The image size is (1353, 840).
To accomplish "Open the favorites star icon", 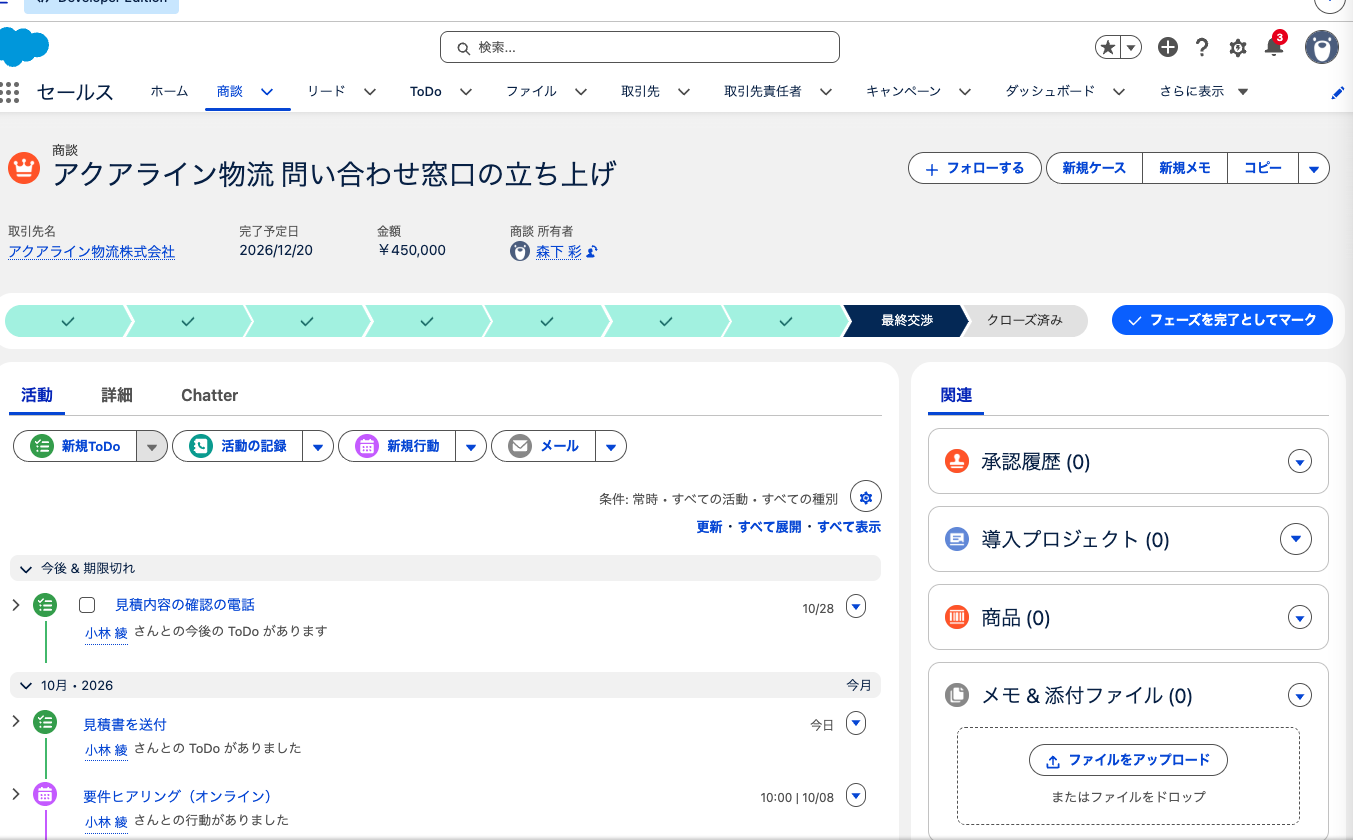I will click(x=1108, y=47).
